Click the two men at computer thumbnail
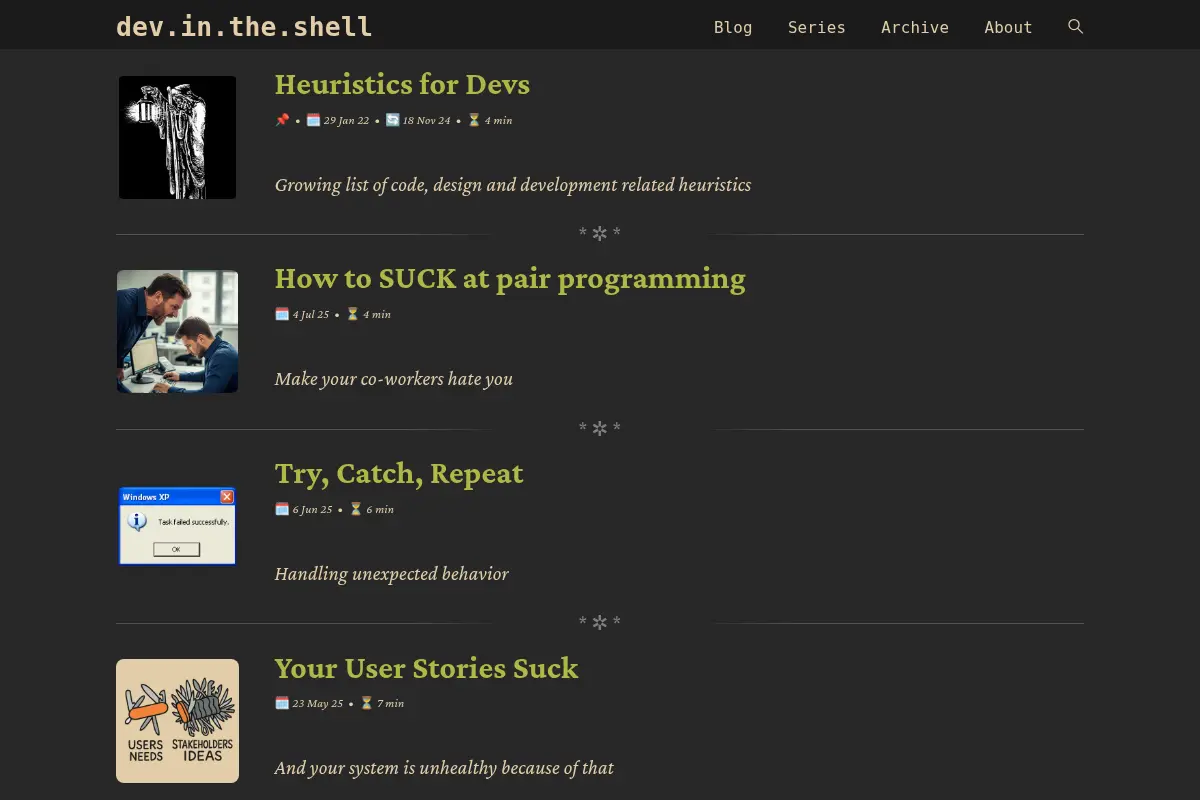1200x800 pixels. 177,331
